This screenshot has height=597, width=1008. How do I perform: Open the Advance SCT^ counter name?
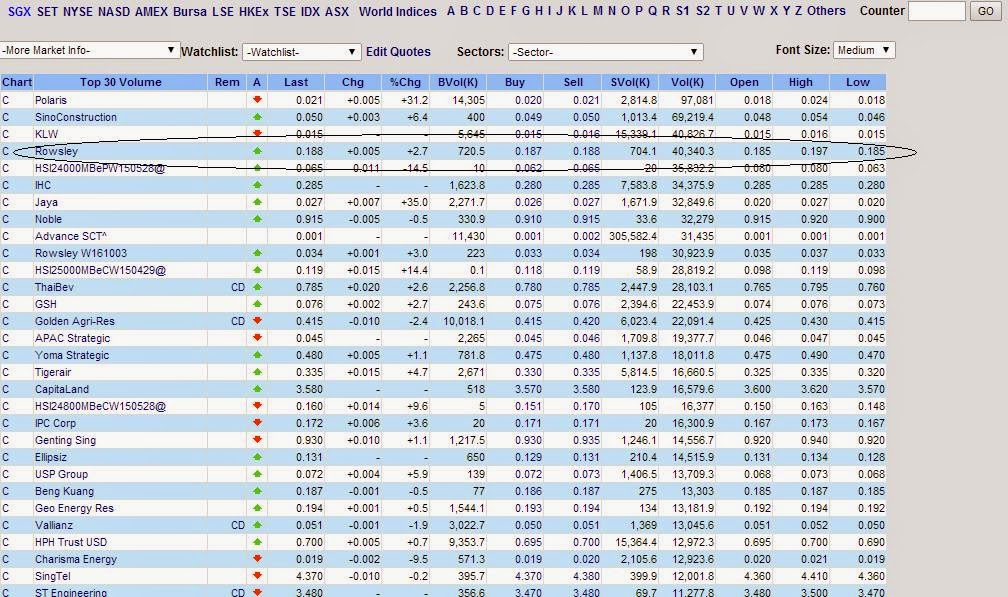[x=71, y=236]
